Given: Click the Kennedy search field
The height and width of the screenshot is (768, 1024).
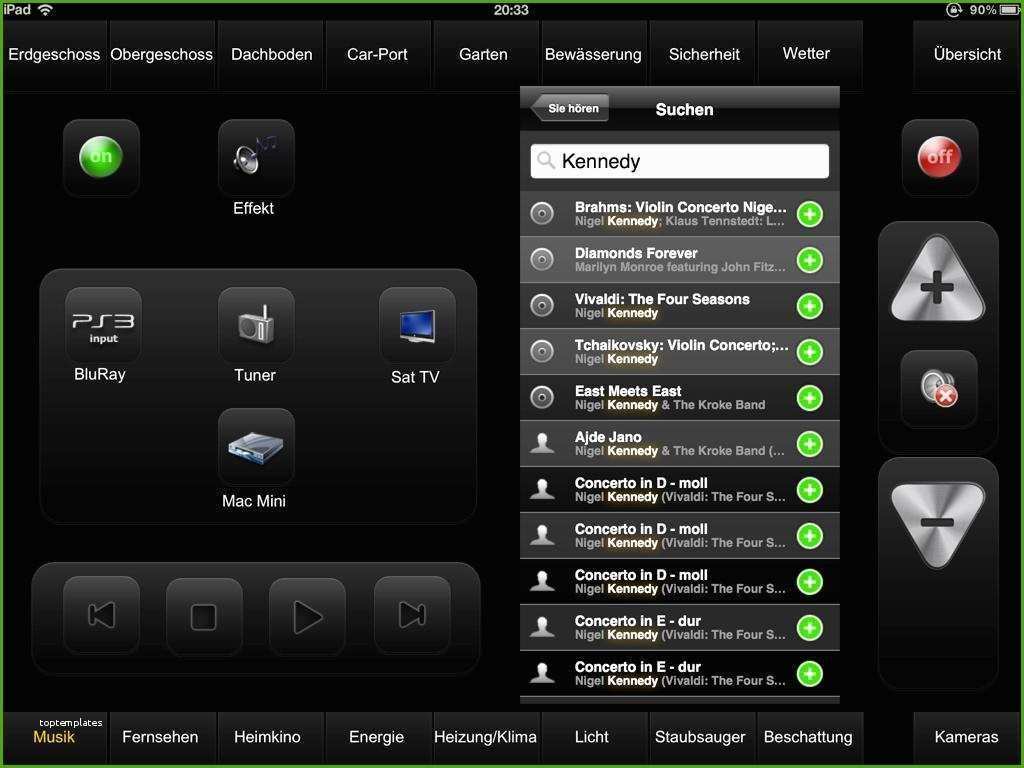Looking at the screenshot, I should 680,161.
